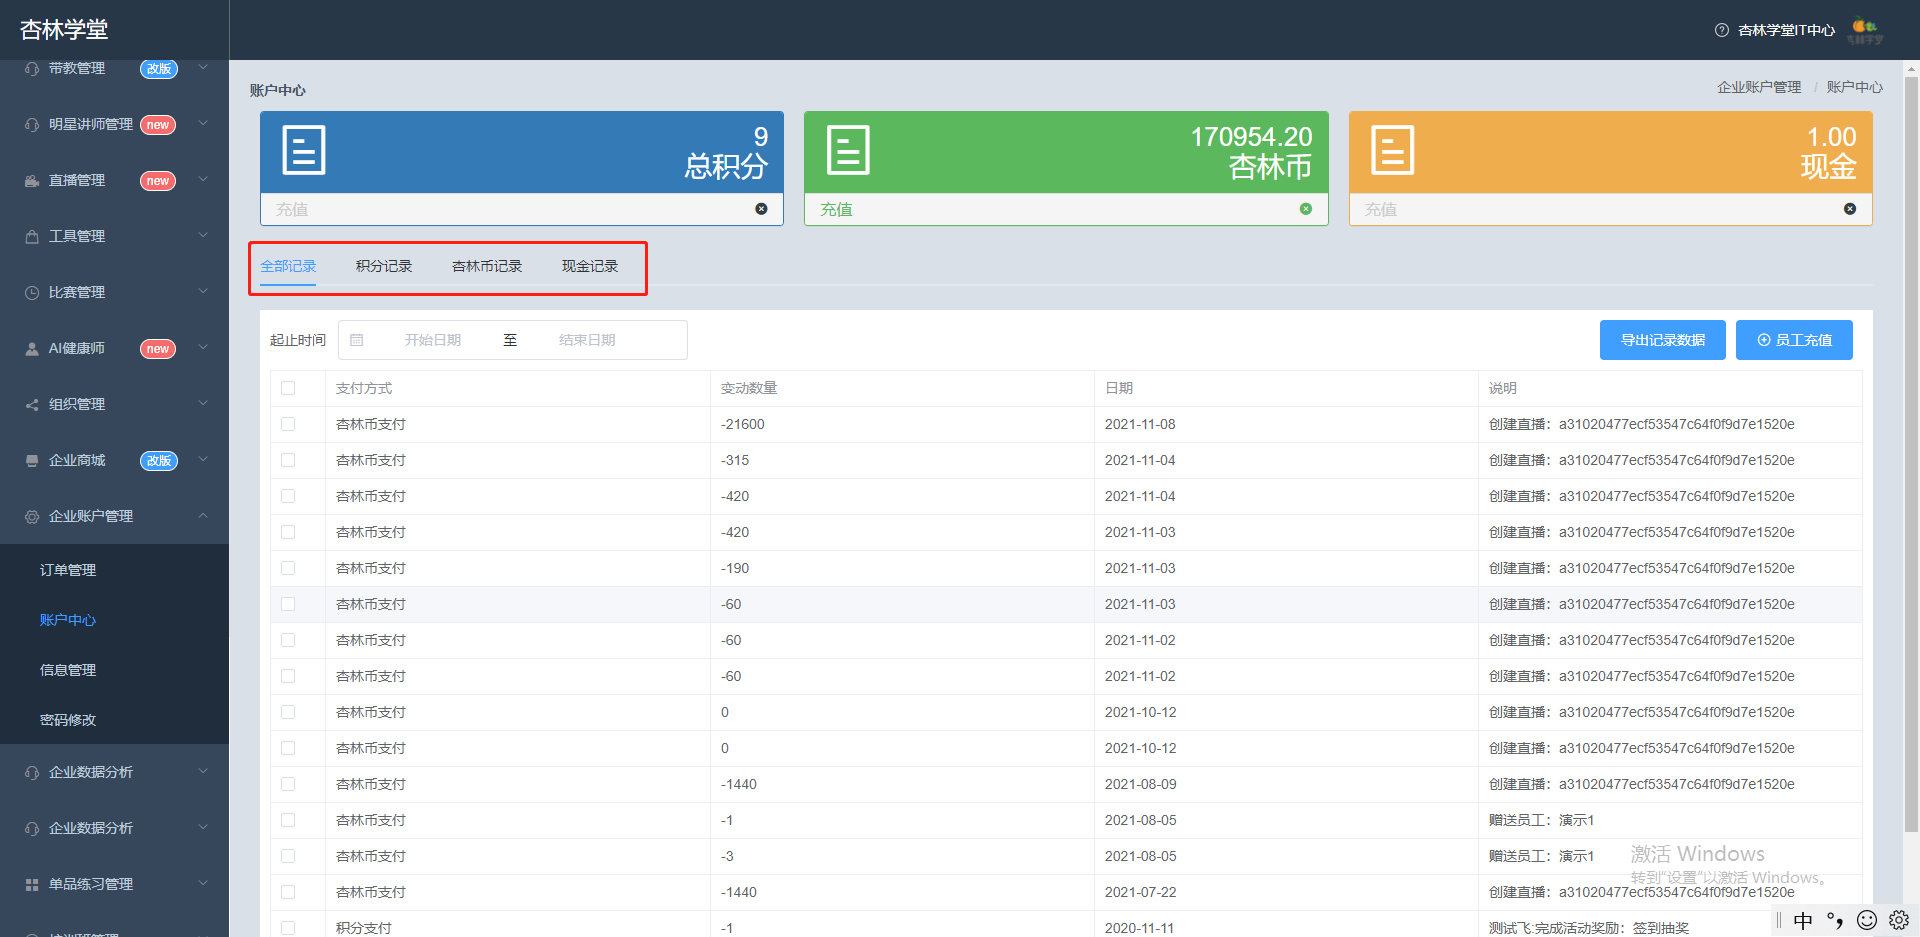1920x937 pixels.
Task: Click the 导出记录数据 button
Action: point(1663,340)
